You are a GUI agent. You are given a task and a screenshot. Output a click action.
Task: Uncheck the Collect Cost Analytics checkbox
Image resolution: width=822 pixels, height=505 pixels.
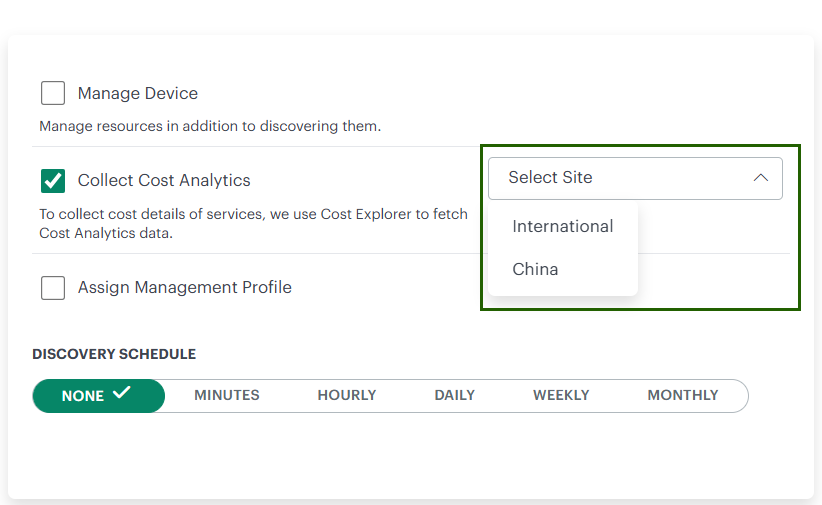click(53, 181)
